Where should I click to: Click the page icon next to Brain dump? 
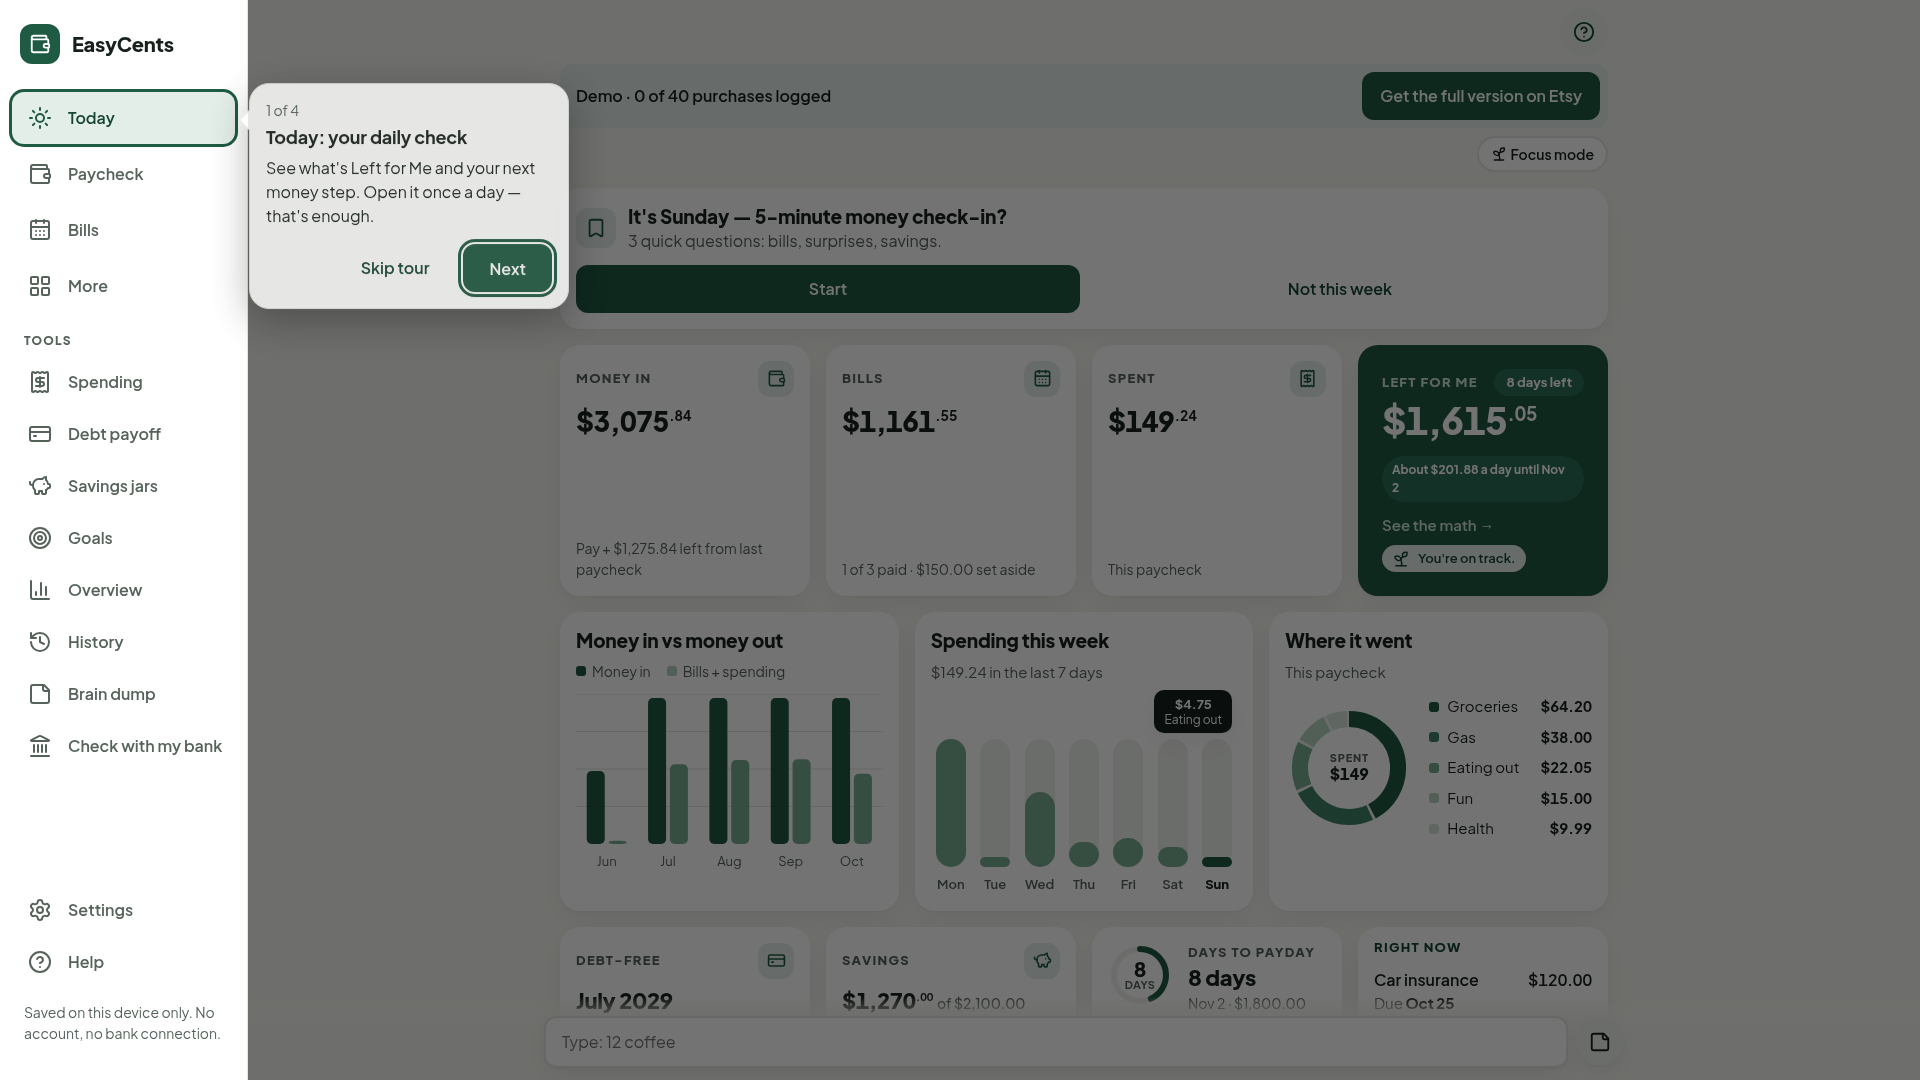[x=40, y=694]
